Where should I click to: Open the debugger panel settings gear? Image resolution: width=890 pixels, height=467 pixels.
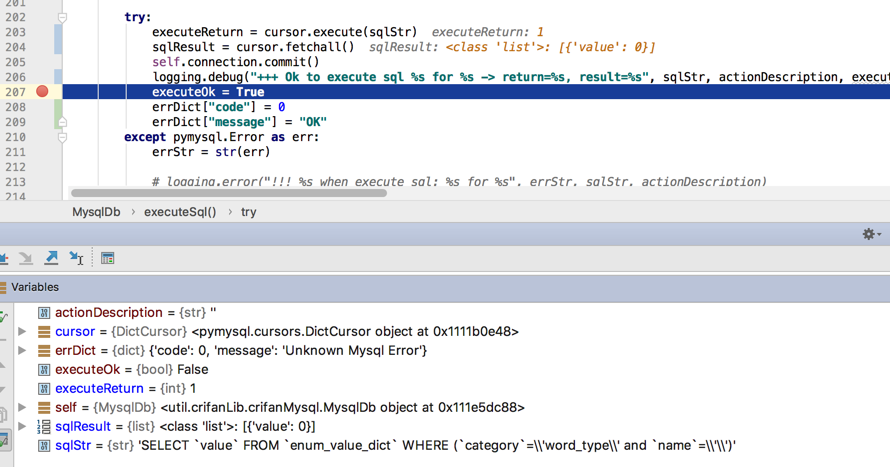[869, 234]
